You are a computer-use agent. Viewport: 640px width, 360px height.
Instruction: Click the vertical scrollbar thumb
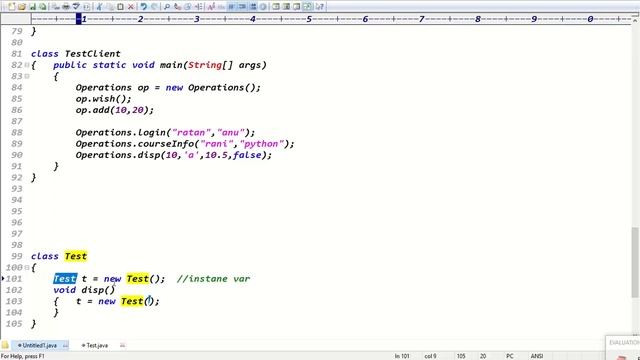click(635, 262)
